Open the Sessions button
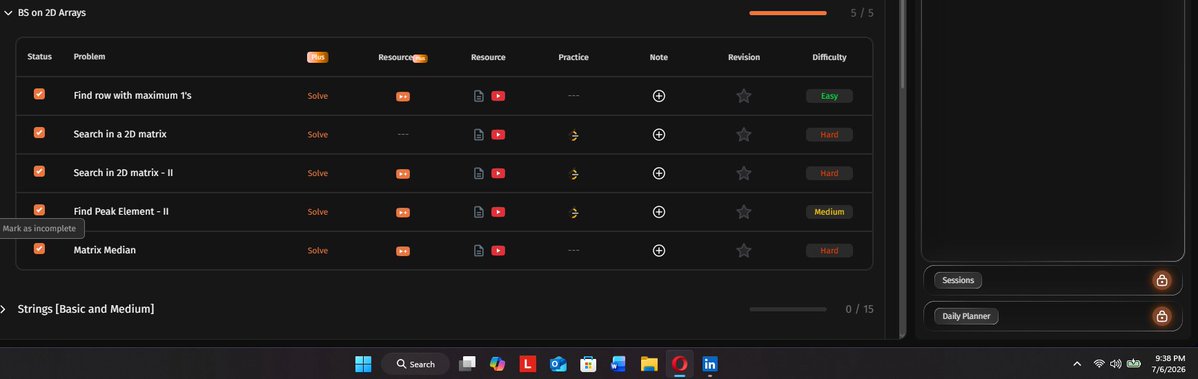 (958, 280)
